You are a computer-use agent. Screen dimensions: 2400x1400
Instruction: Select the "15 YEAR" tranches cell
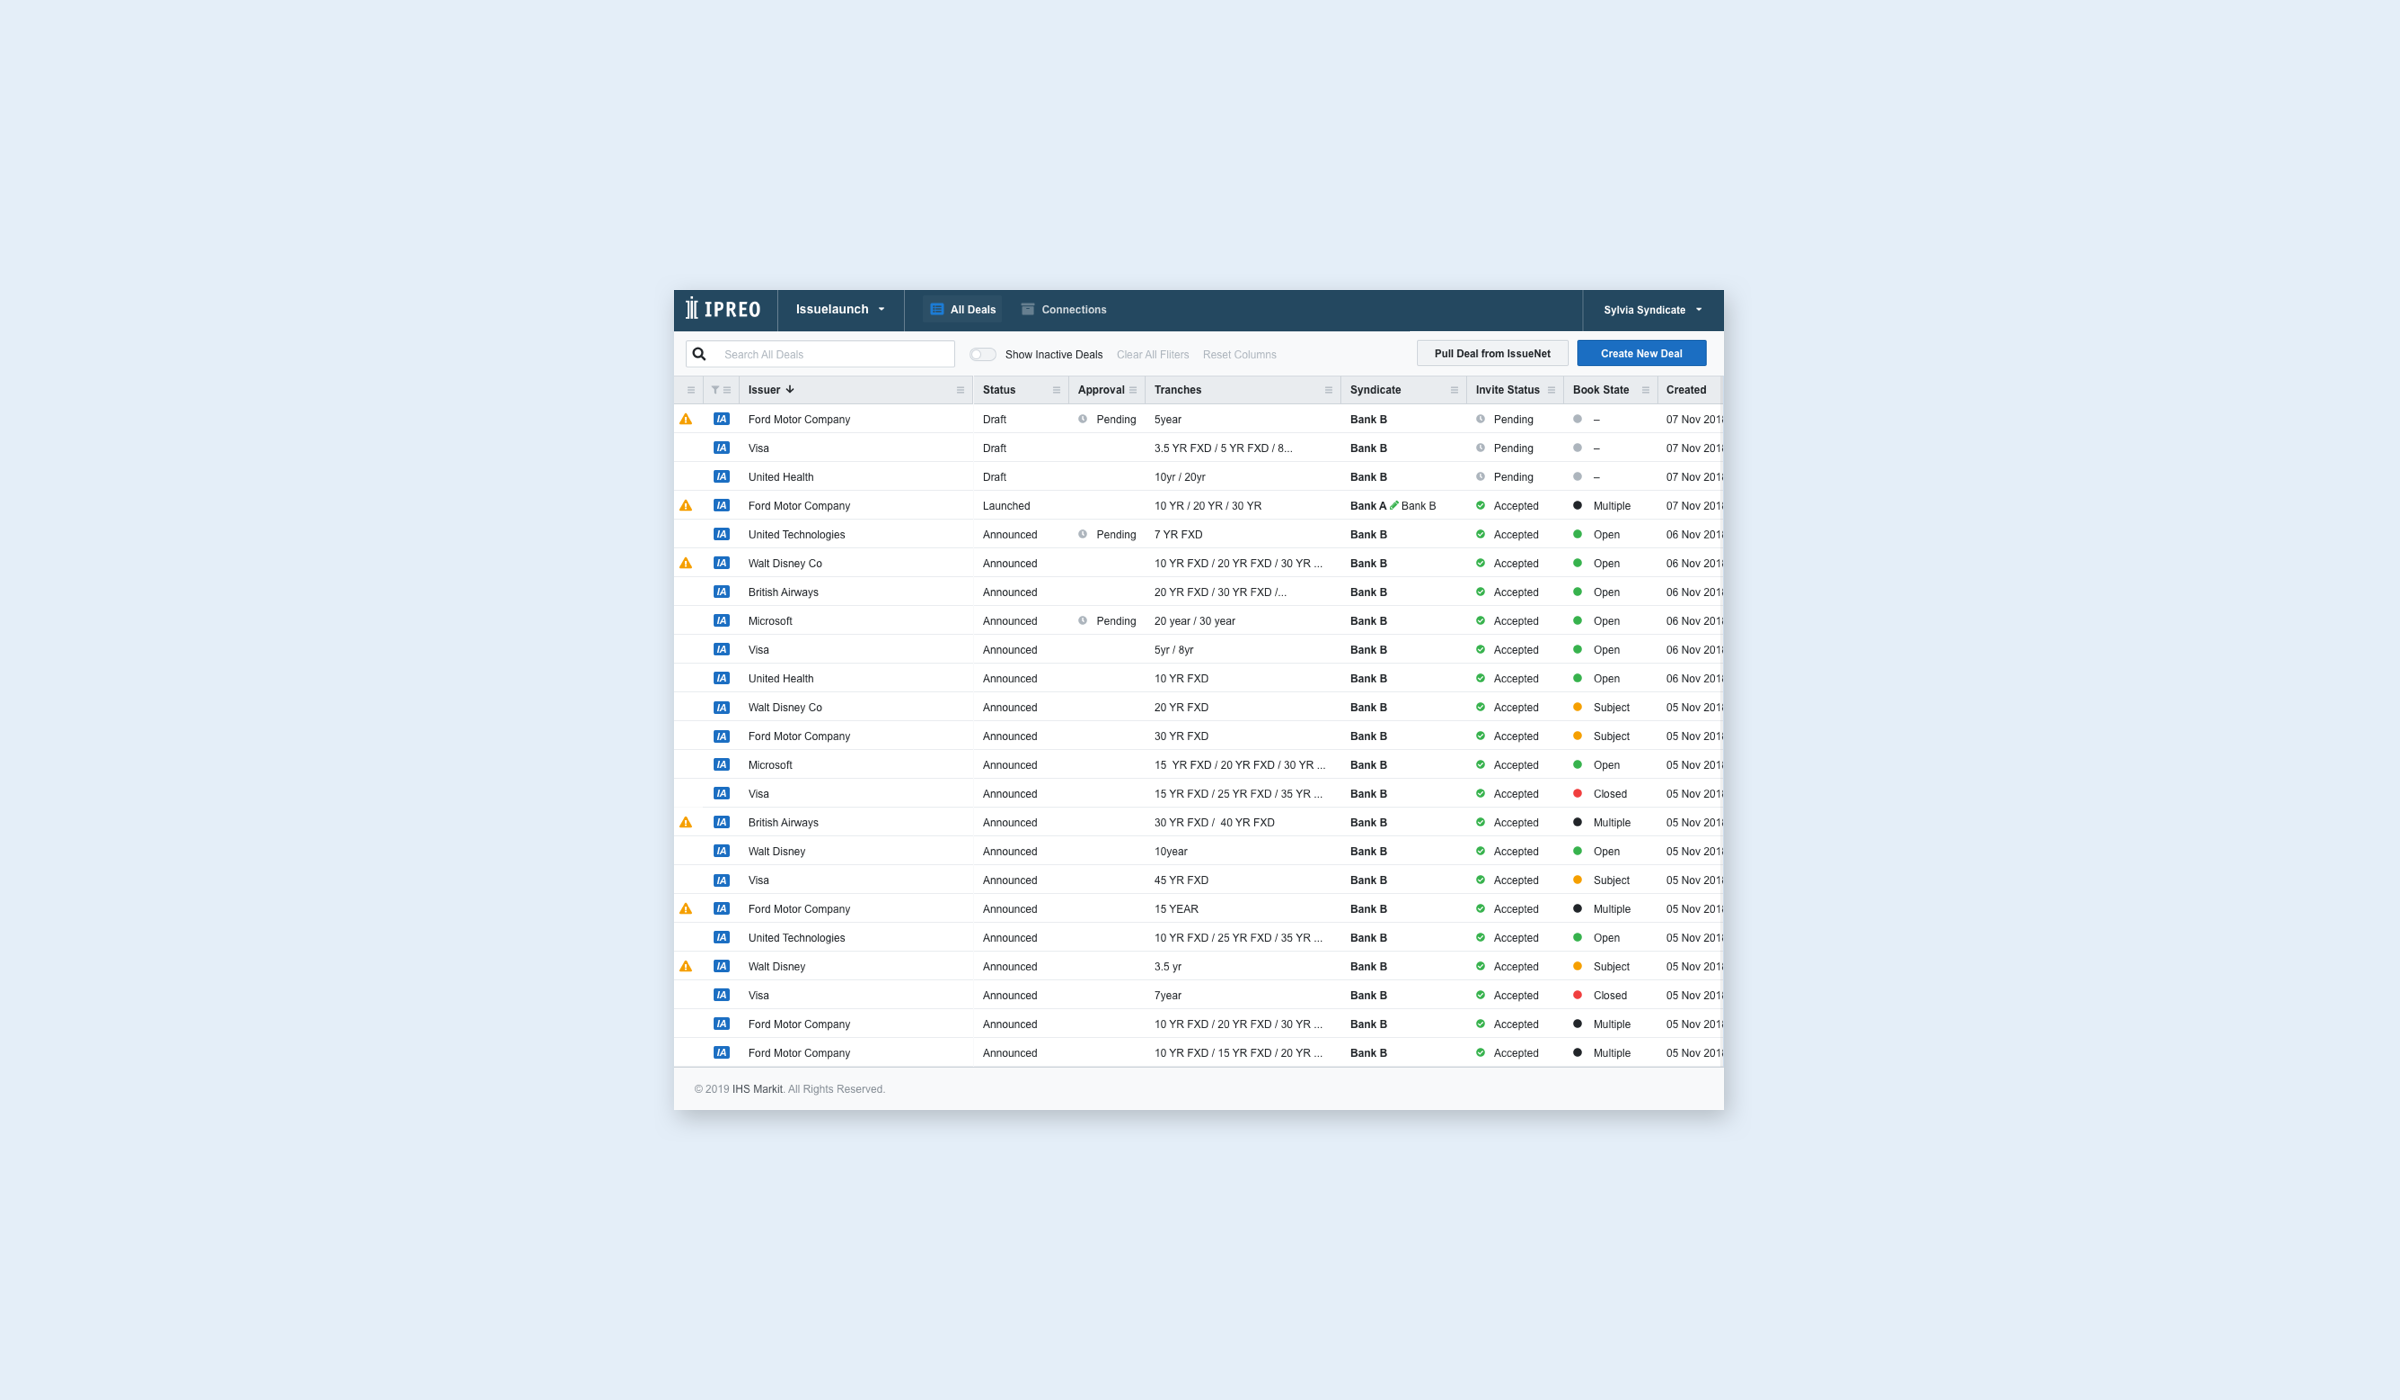[1176, 909]
